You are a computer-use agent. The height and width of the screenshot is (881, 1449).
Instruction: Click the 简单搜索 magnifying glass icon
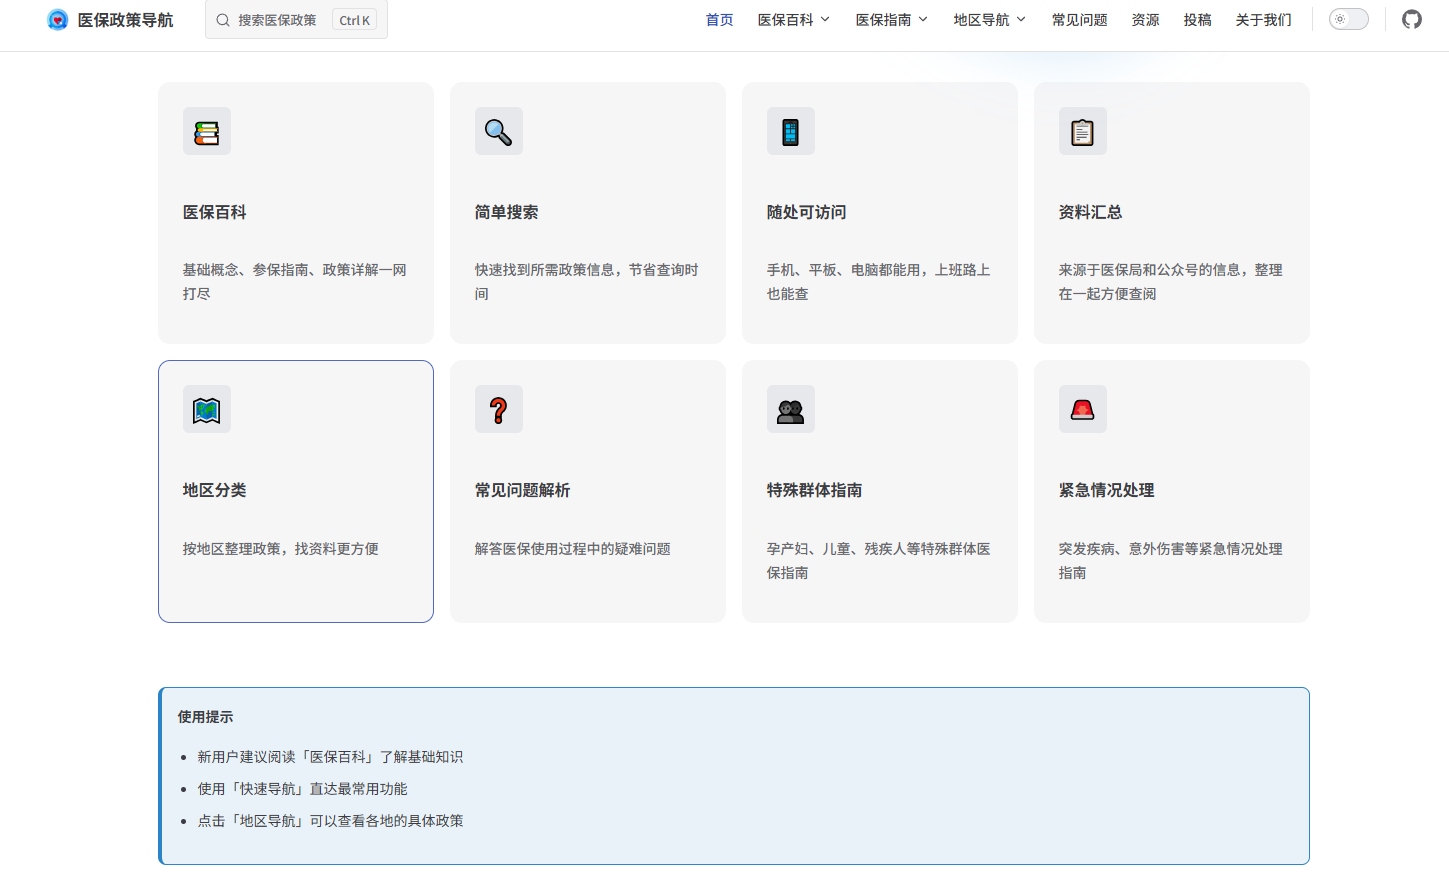click(x=498, y=131)
